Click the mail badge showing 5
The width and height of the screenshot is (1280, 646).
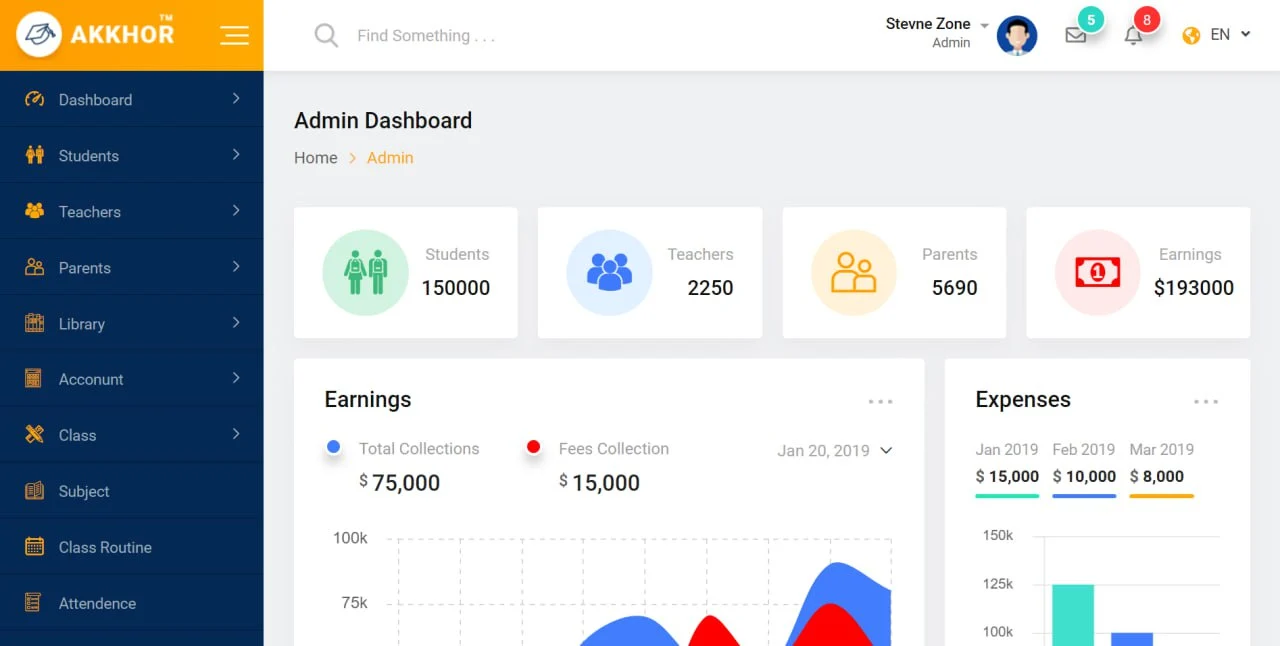click(1091, 20)
